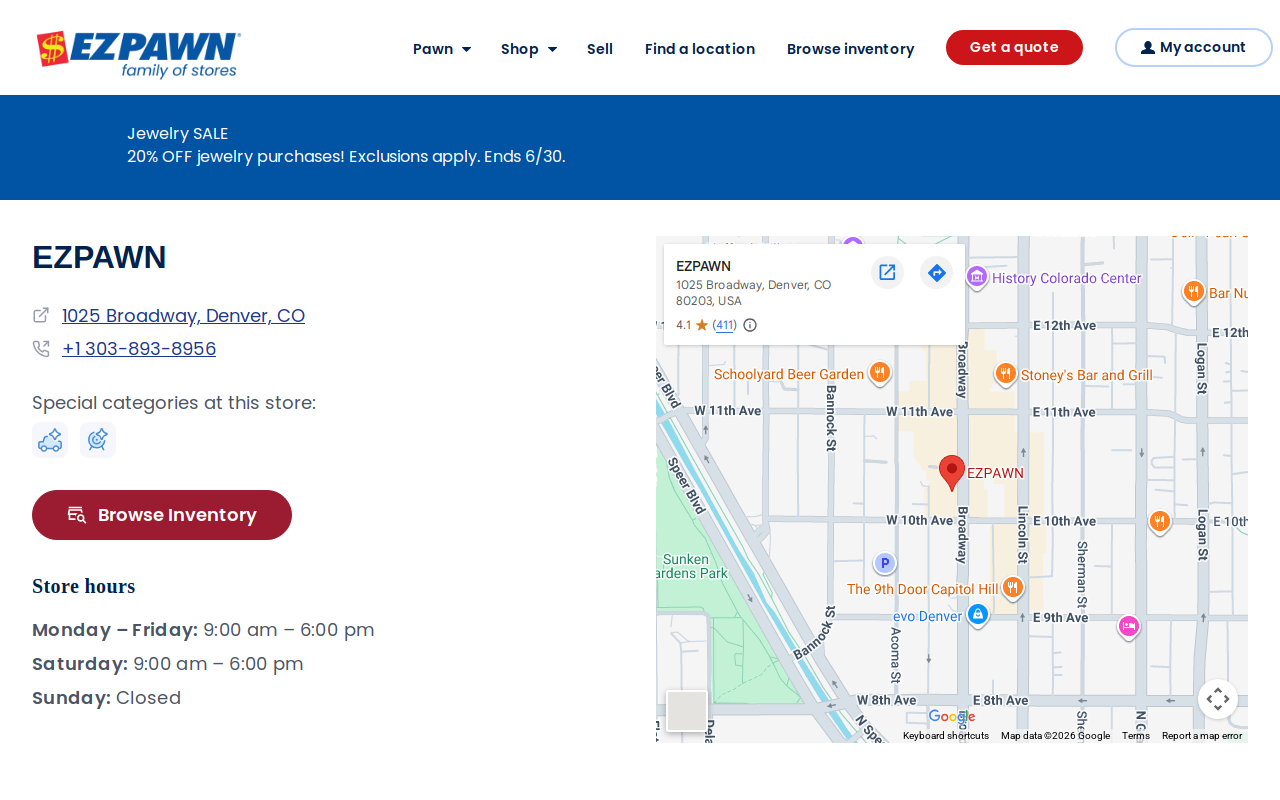The image size is (1280, 800).
Task: Select the restaurant marker near E 10th Ave
Action: click(1159, 521)
